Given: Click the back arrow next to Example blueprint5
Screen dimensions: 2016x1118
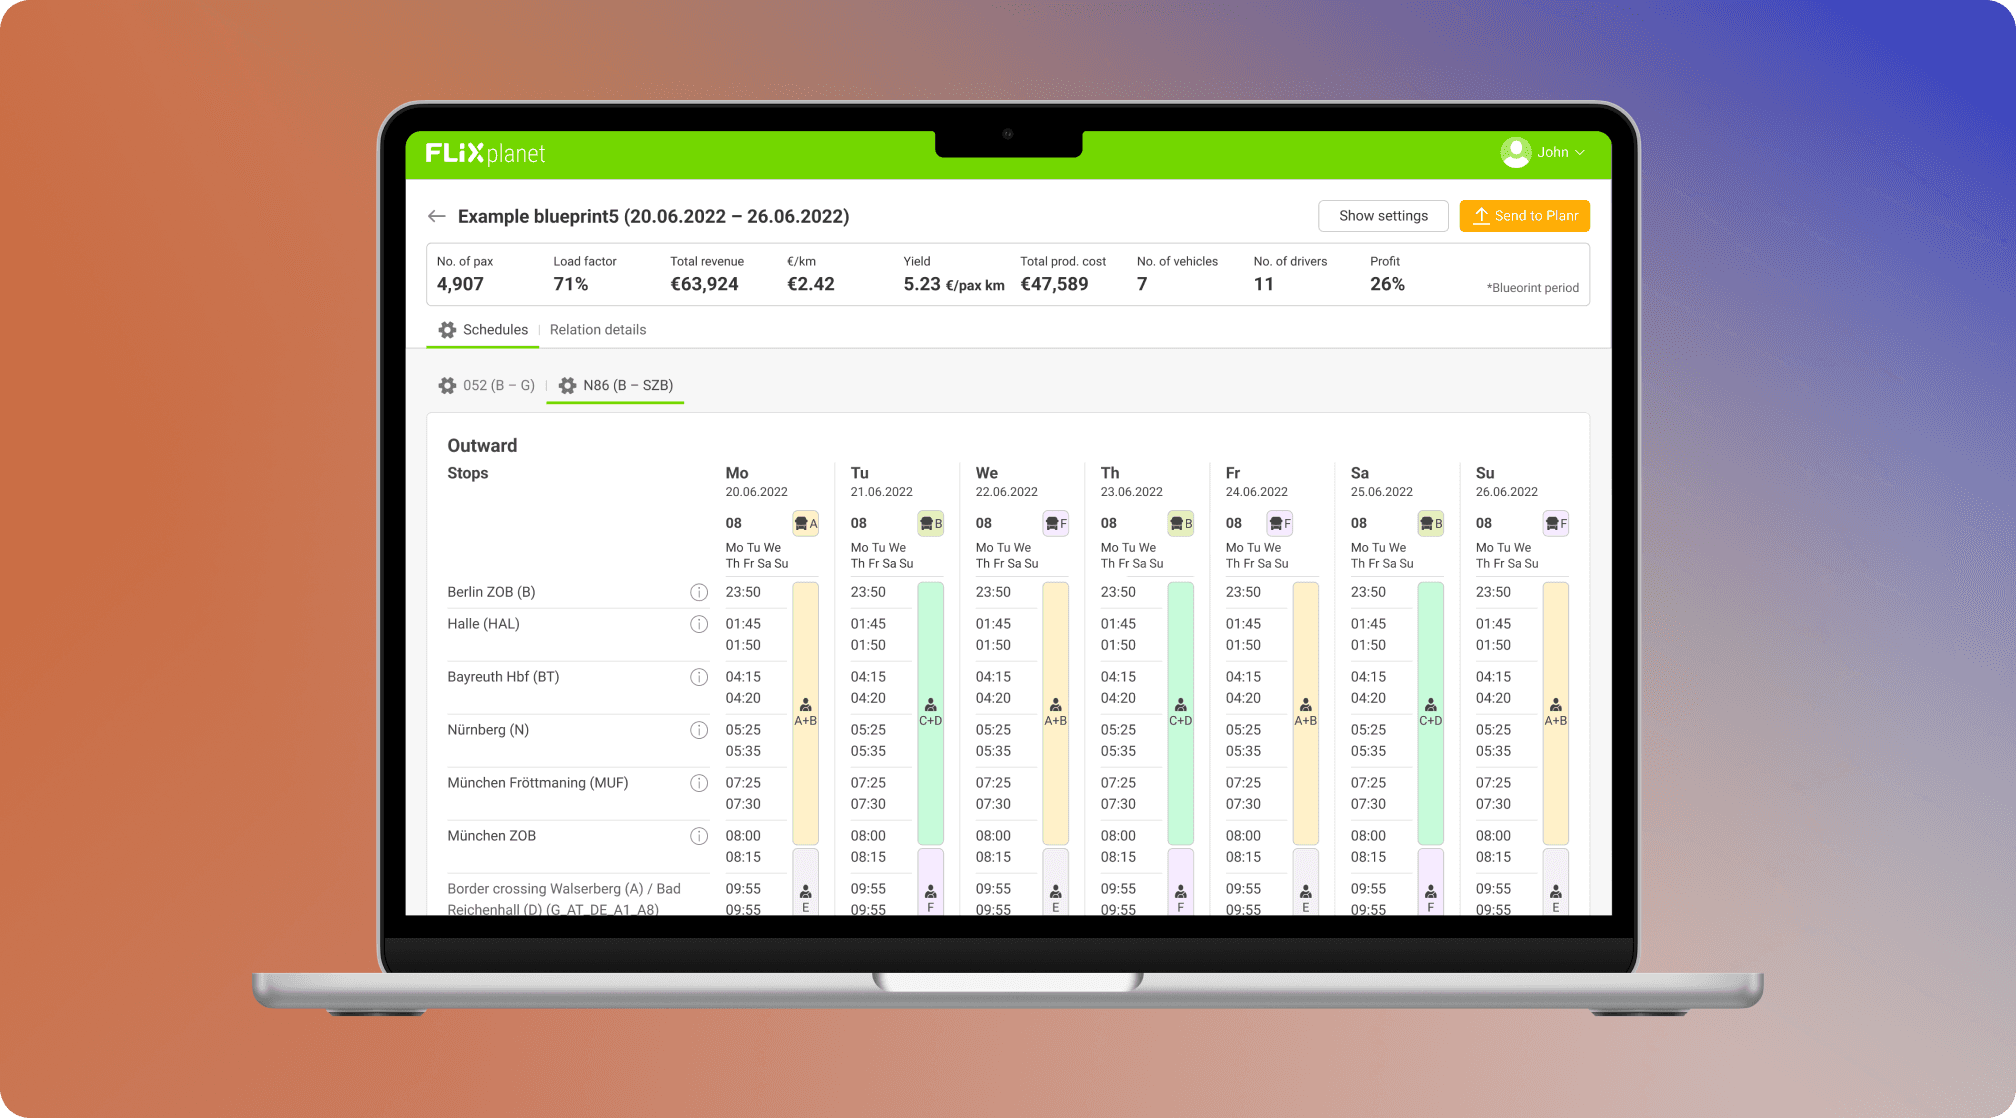Looking at the screenshot, I should [436, 216].
